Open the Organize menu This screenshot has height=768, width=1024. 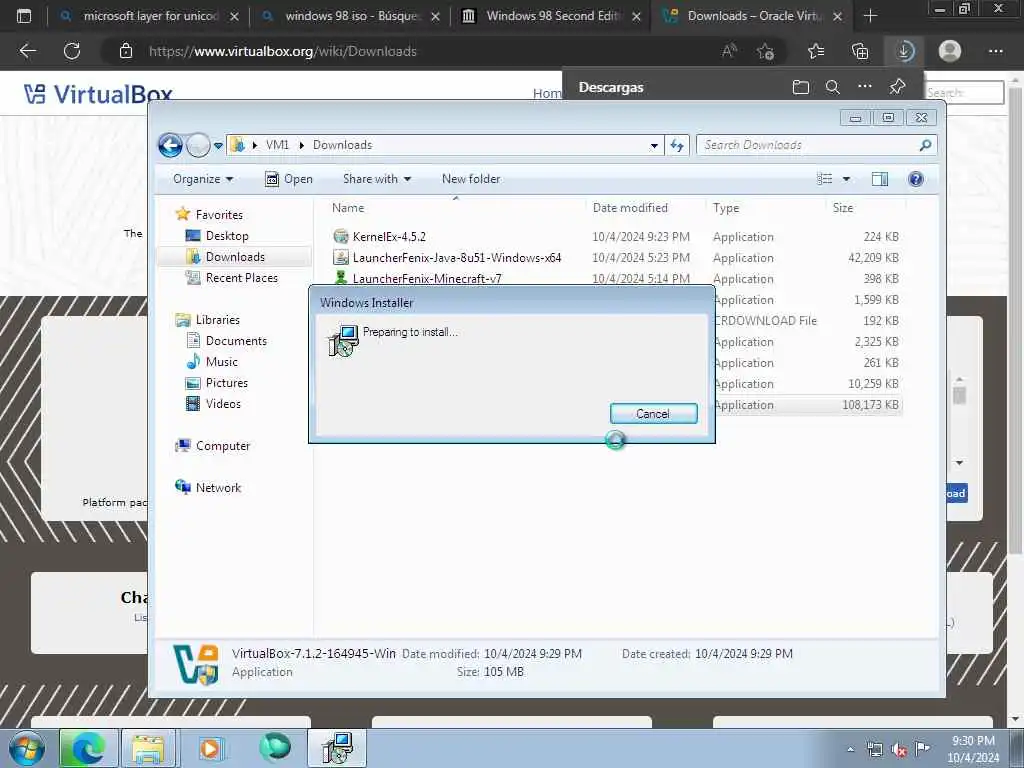click(202, 179)
